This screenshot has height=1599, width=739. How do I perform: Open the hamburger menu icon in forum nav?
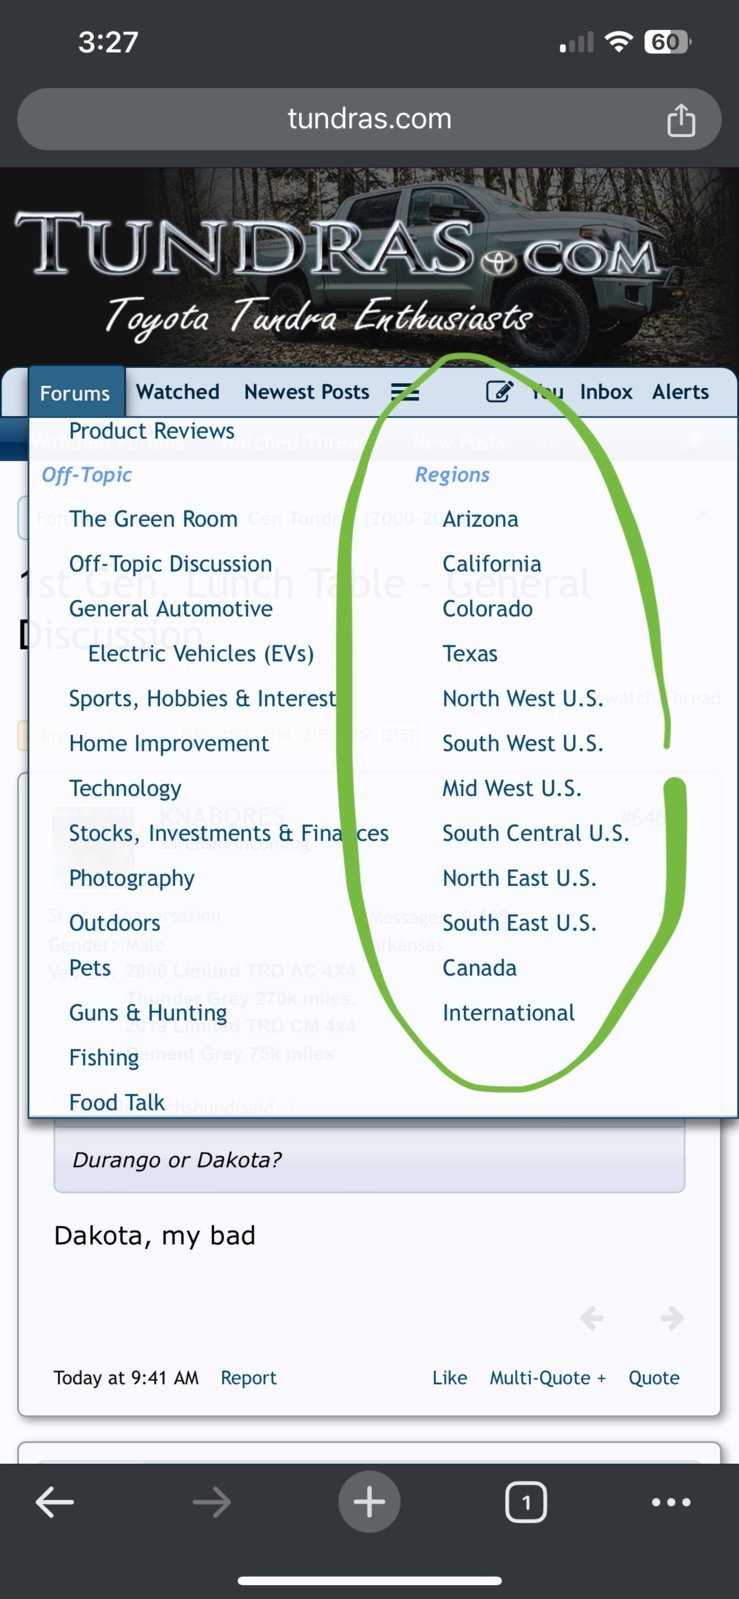click(405, 392)
